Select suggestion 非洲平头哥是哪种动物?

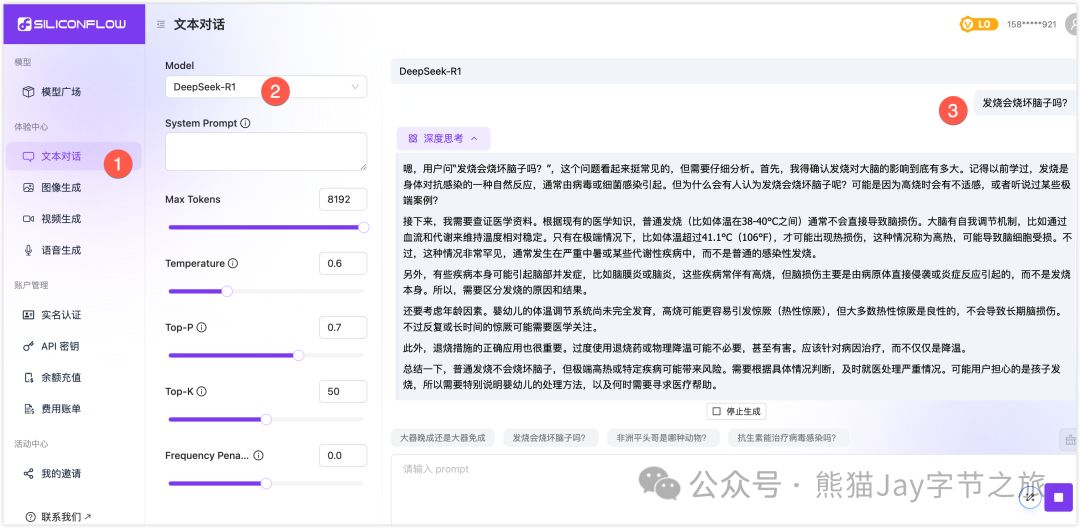point(663,438)
